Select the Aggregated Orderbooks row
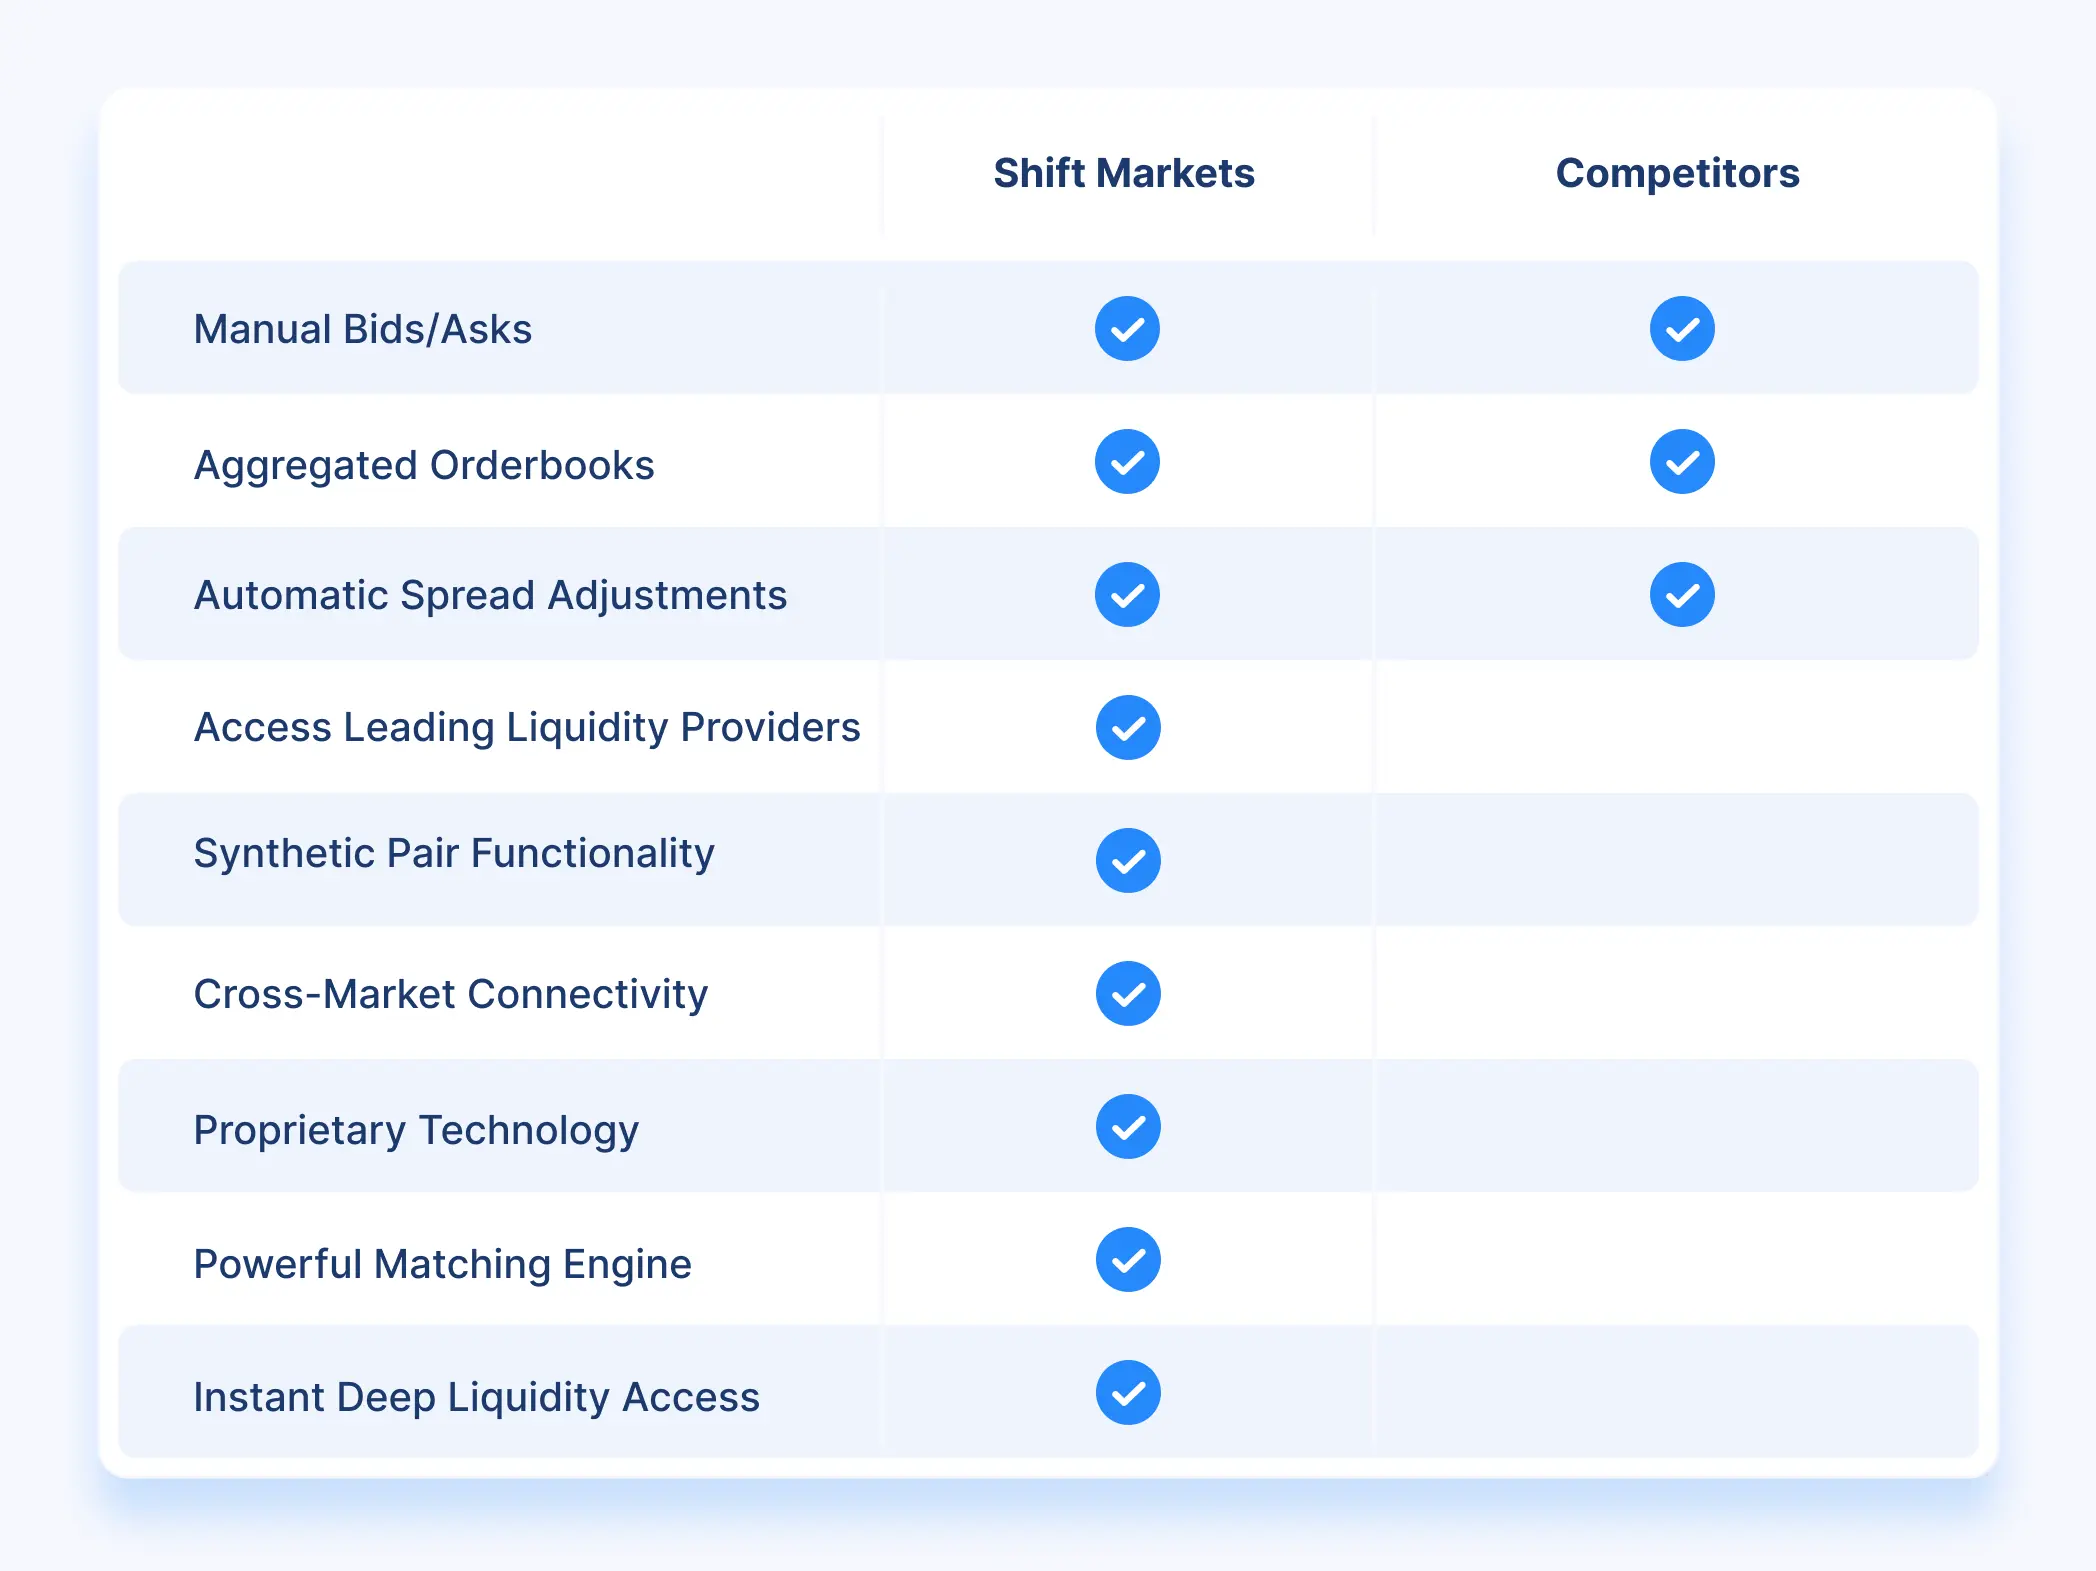The width and height of the screenshot is (2096, 1571). coord(424,463)
